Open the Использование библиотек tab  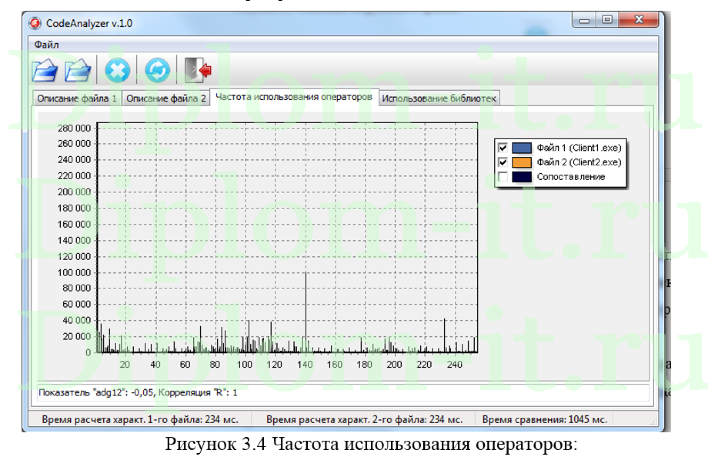point(440,98)
